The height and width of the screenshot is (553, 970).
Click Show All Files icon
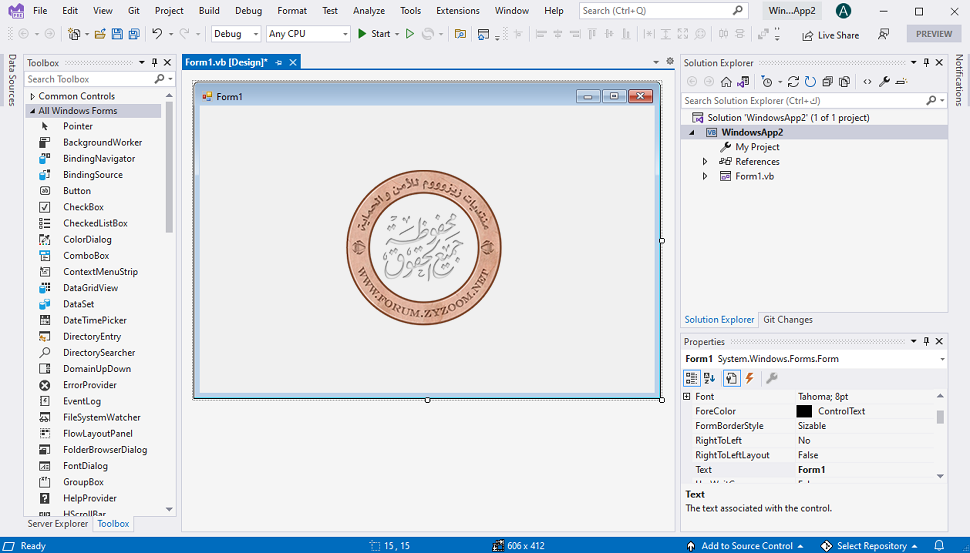[x=844, y=82]
